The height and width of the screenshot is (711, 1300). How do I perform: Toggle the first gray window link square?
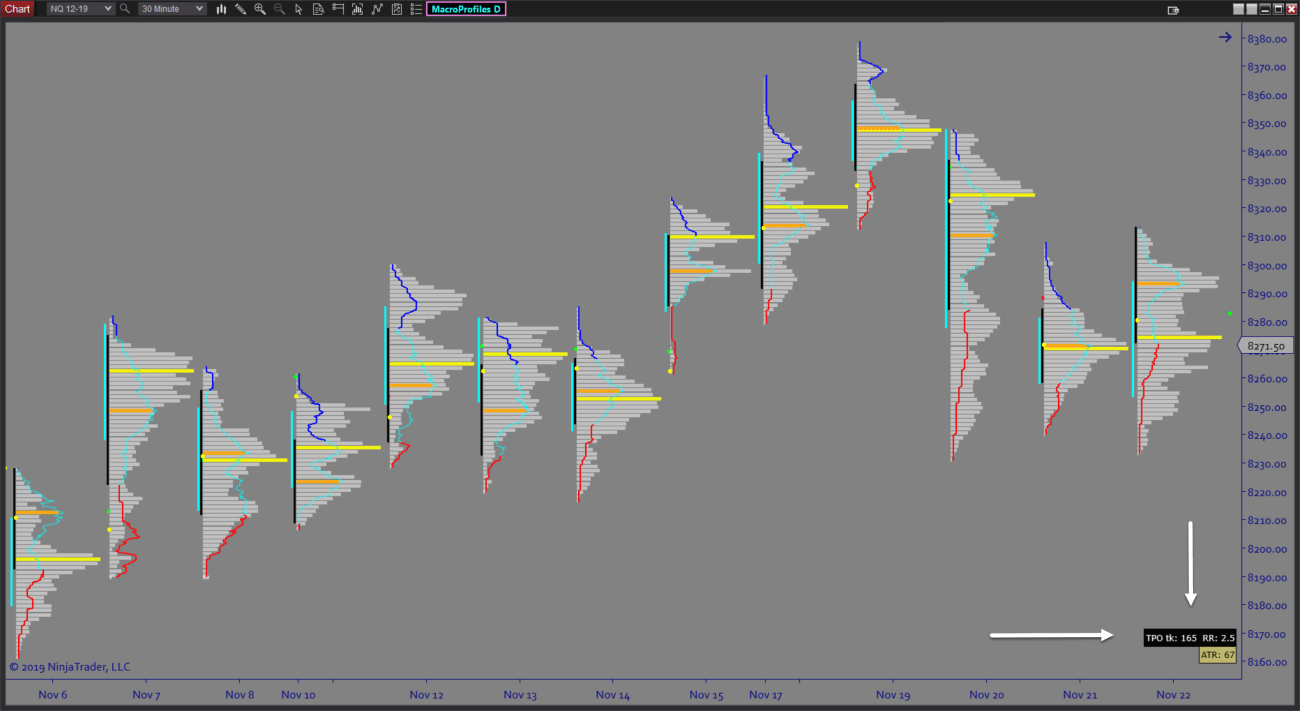tap(1238, 9)
